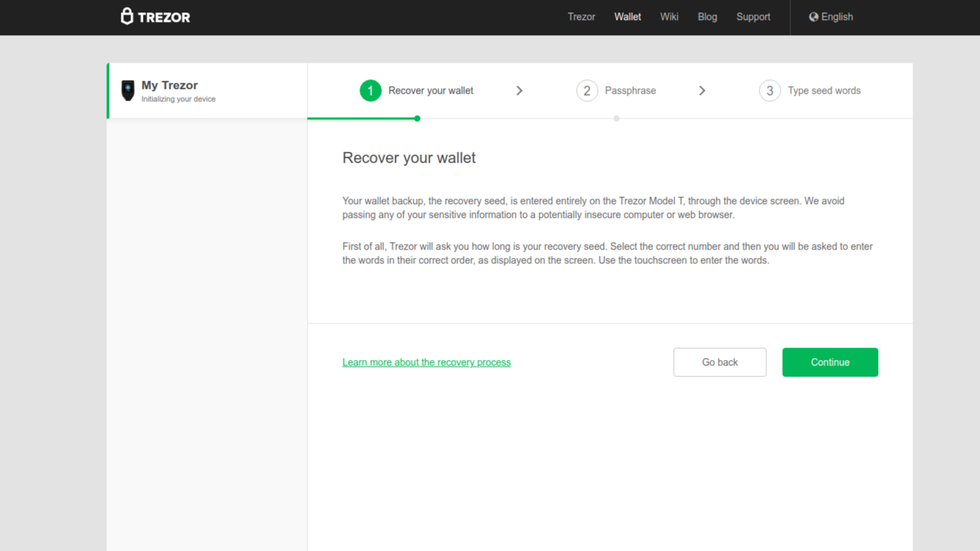The height and width of the screenshot is (551, 980).
Task: Click the globe icon in header
Action: point(814,17)
